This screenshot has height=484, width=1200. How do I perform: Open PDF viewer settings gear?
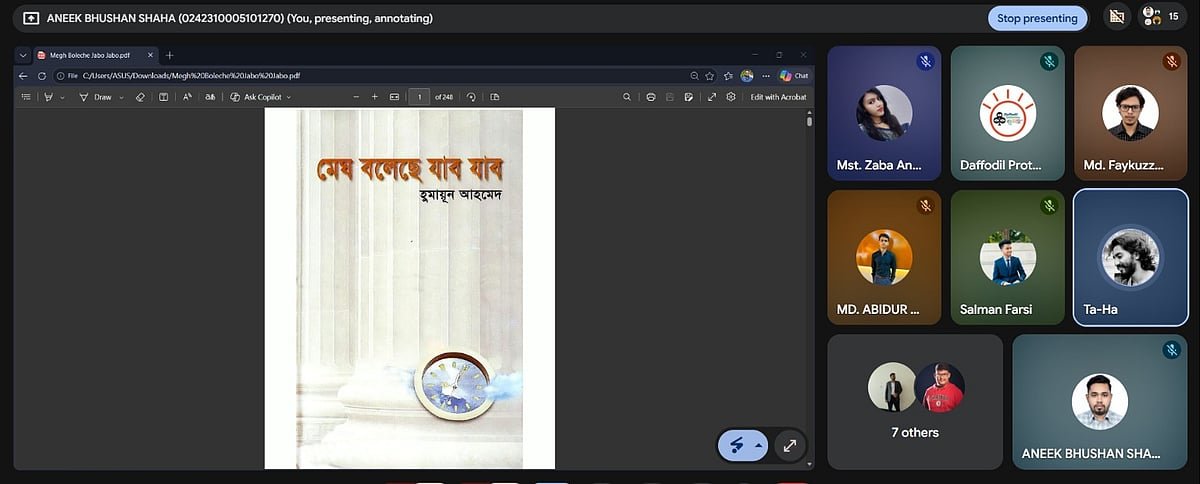[x=731, y=97]
